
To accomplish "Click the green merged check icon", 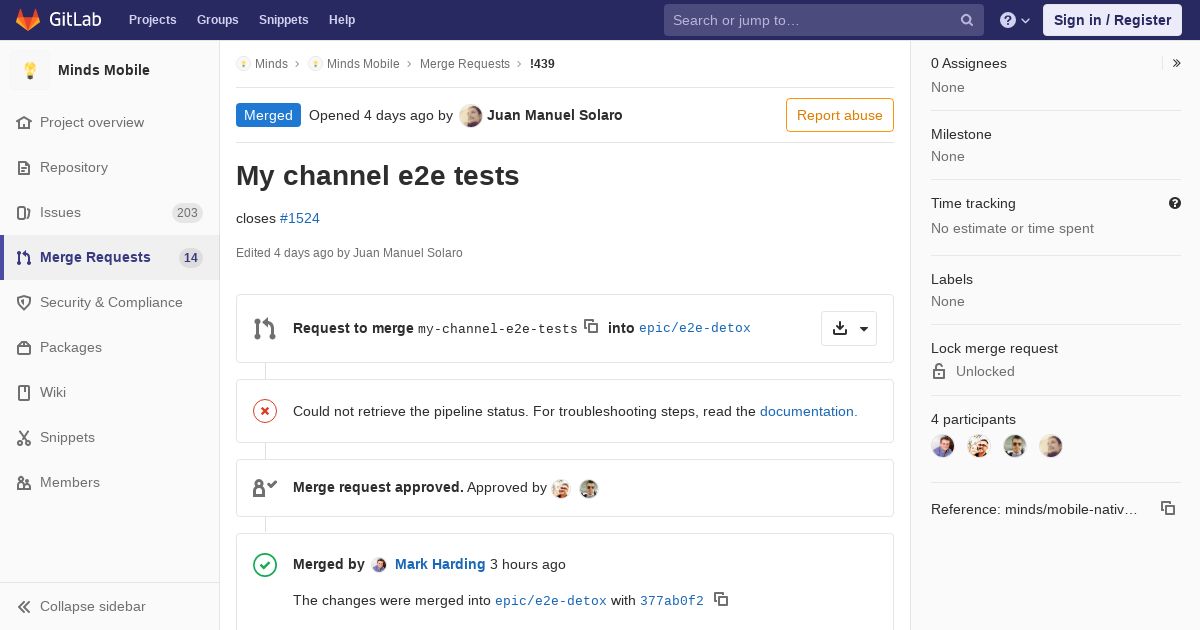I will tap(265, 565).
